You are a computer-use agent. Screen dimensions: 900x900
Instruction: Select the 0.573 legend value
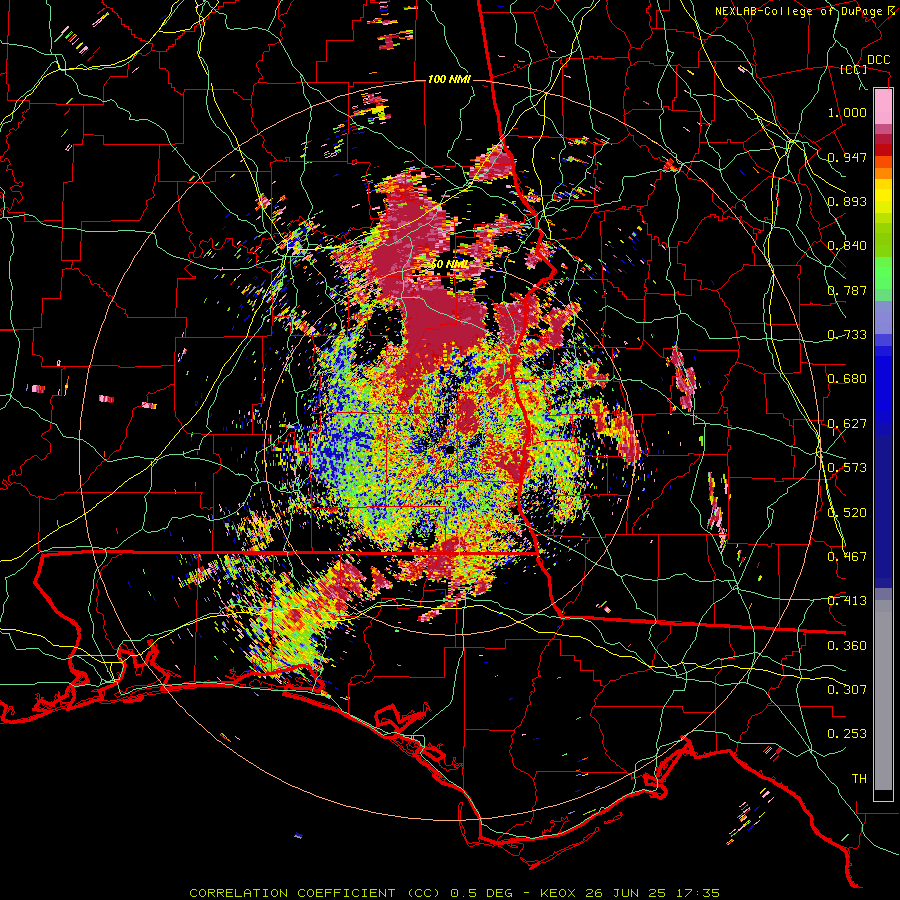point(847,468)
